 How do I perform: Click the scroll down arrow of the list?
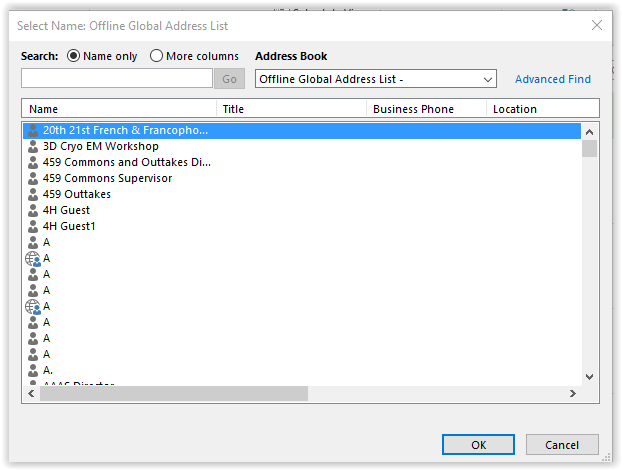[589, 377]
